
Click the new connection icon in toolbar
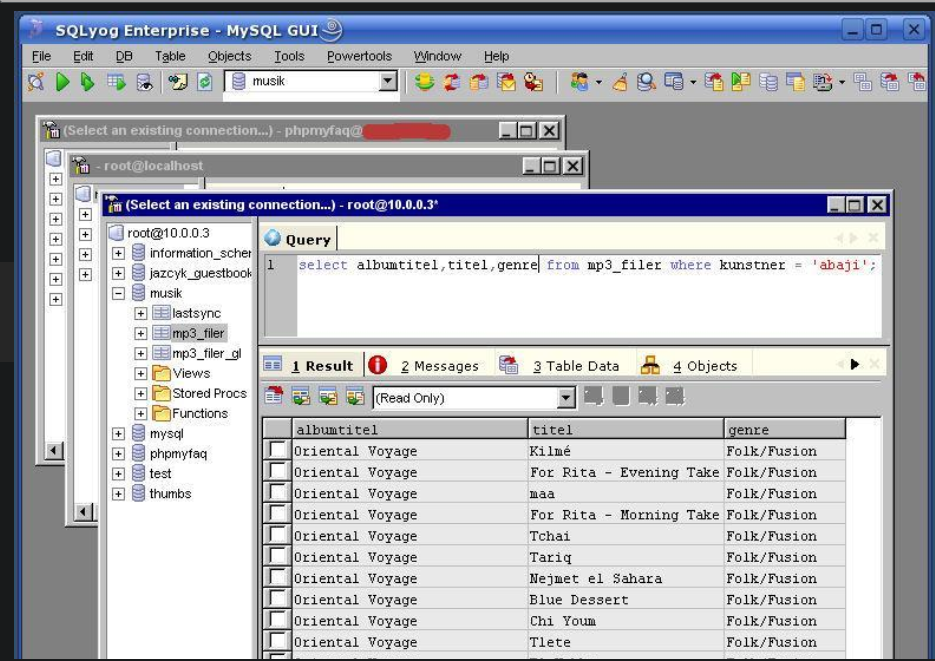[36, 81]
